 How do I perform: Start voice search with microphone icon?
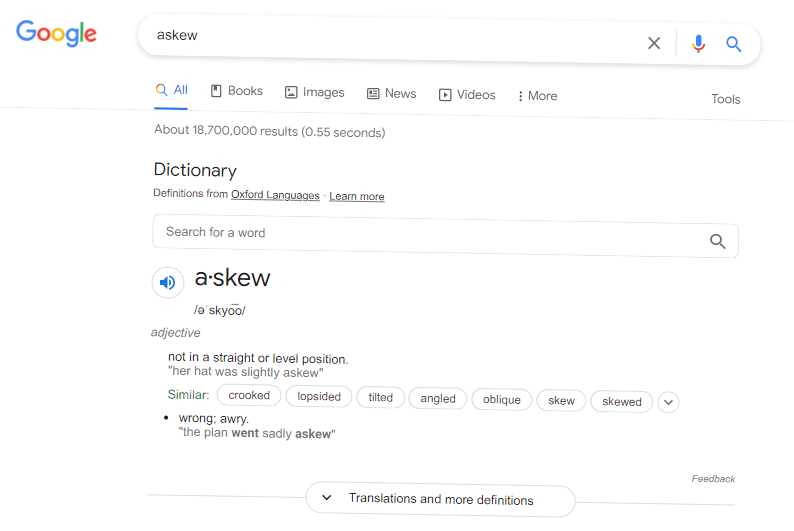tap(698, 44)
